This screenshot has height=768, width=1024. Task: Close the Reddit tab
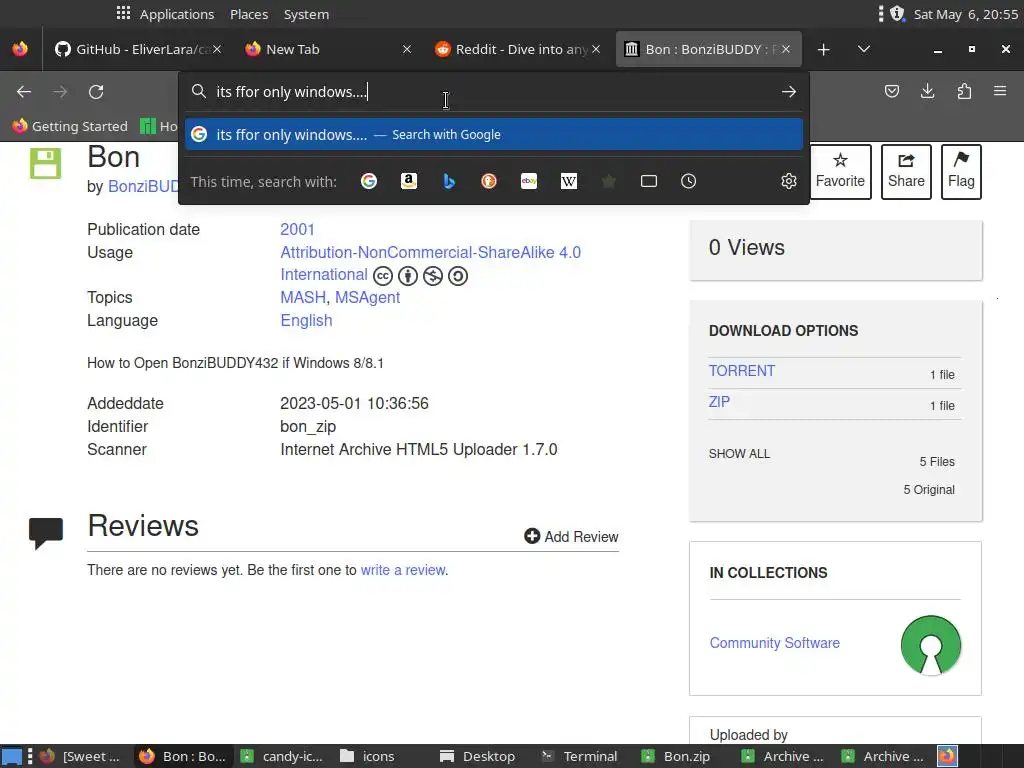596,49
